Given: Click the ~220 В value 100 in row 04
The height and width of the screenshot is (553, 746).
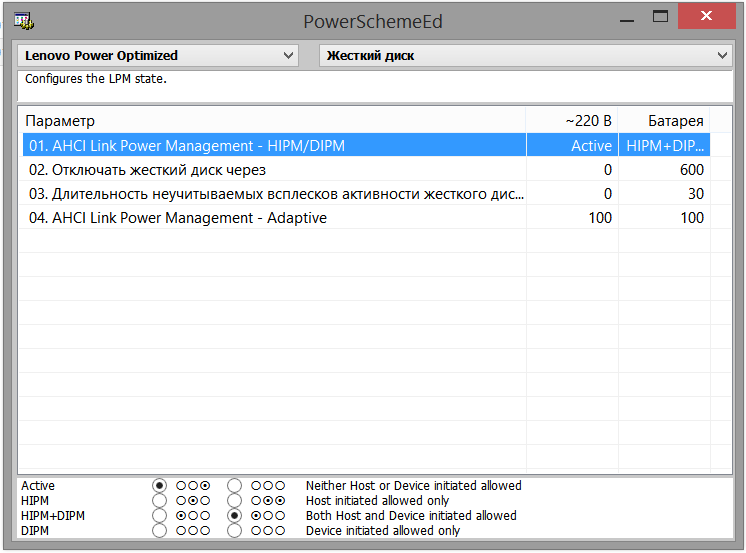Looking at the screenshot, I should 600,218.
